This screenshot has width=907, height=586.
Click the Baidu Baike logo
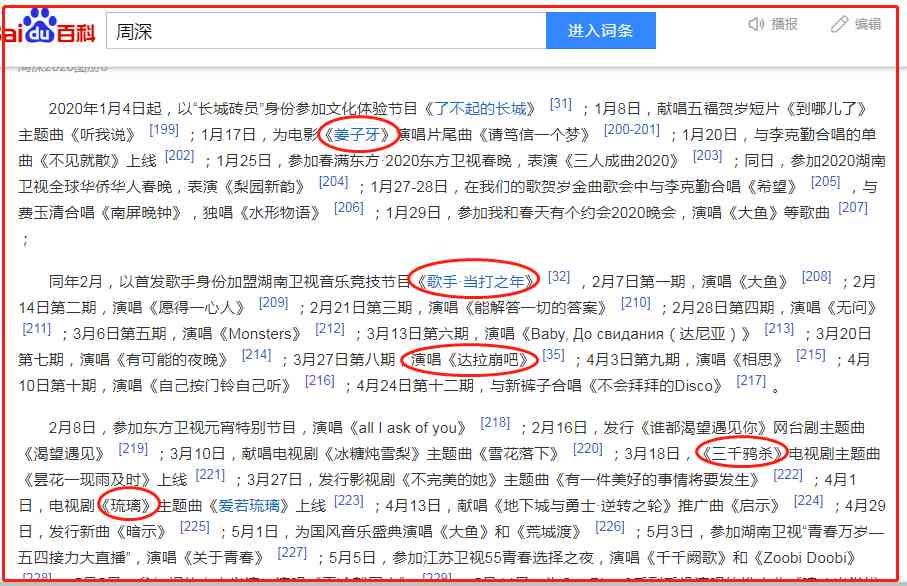50,29
